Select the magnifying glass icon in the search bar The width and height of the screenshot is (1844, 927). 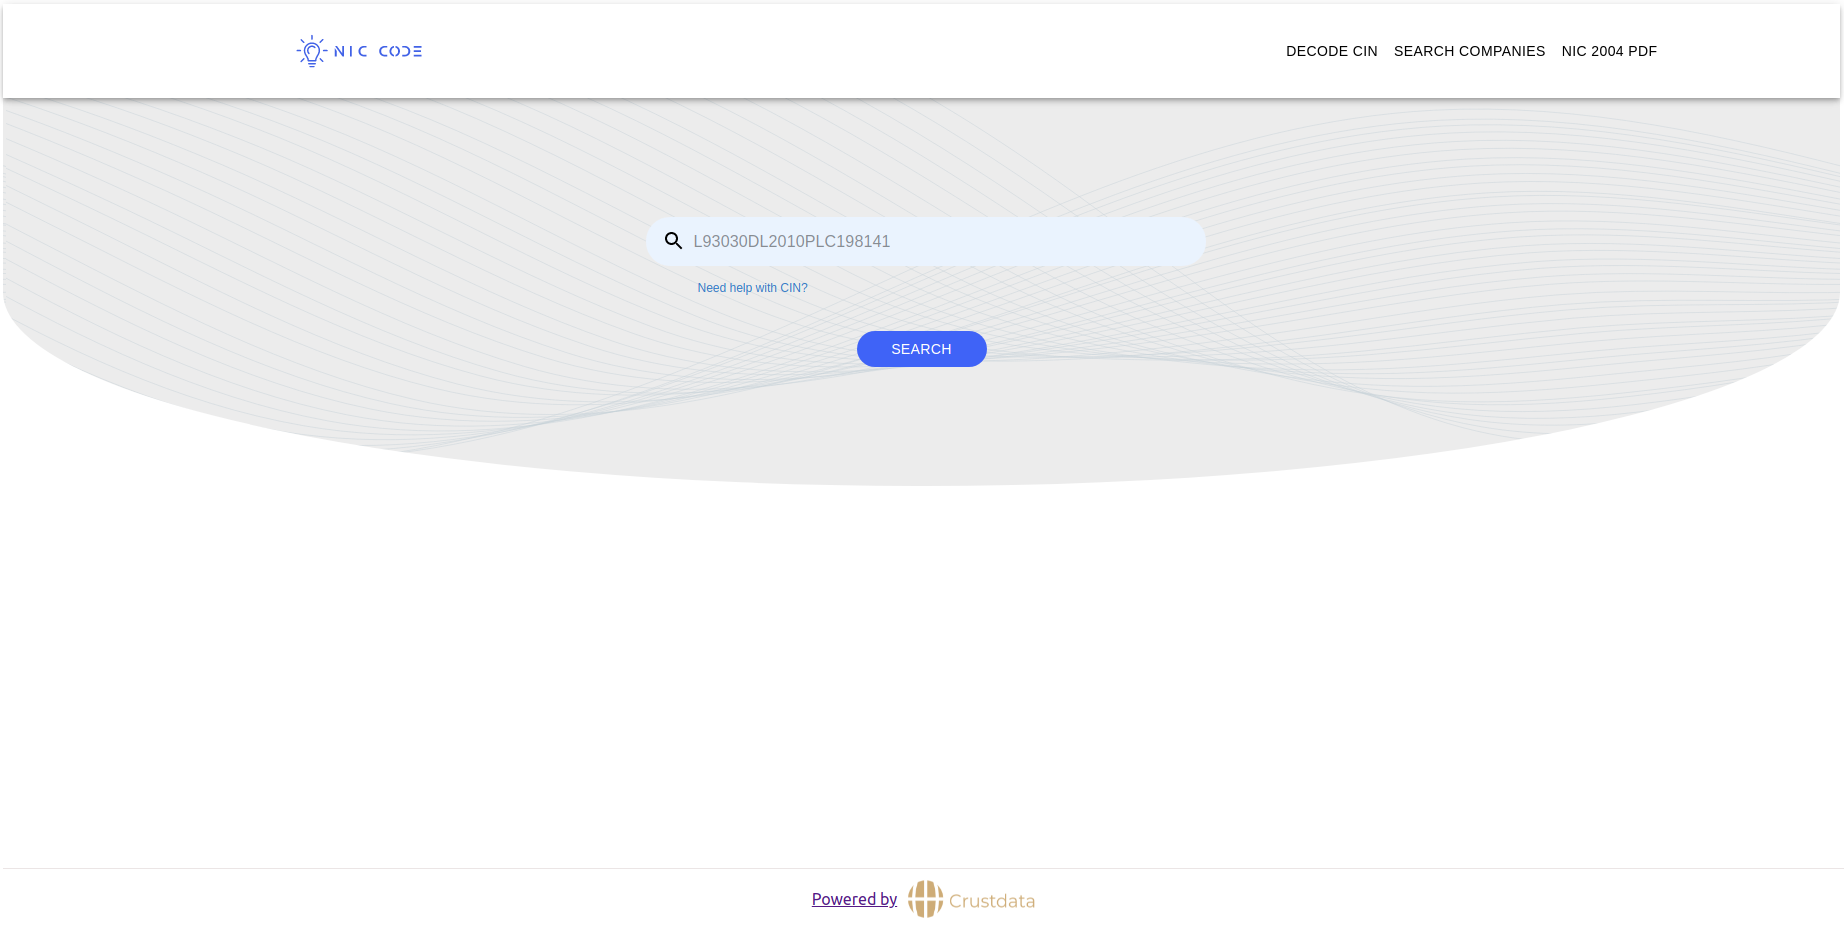point(673,241)
